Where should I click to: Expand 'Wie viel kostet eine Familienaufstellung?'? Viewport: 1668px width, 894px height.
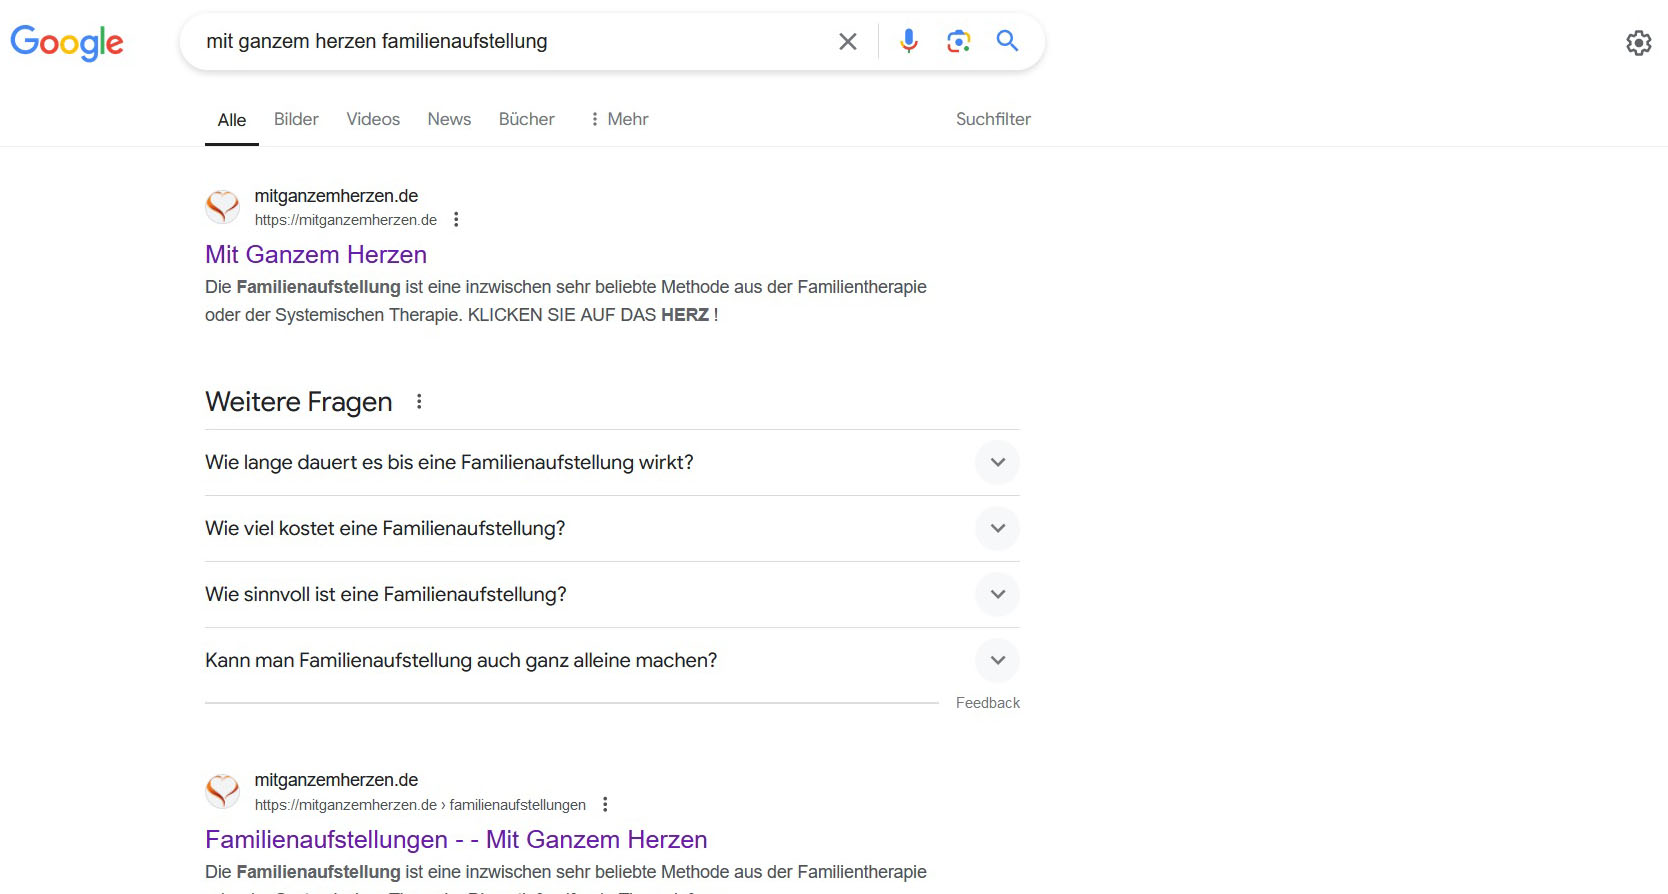pyautogui.click(x=997, y=529)
